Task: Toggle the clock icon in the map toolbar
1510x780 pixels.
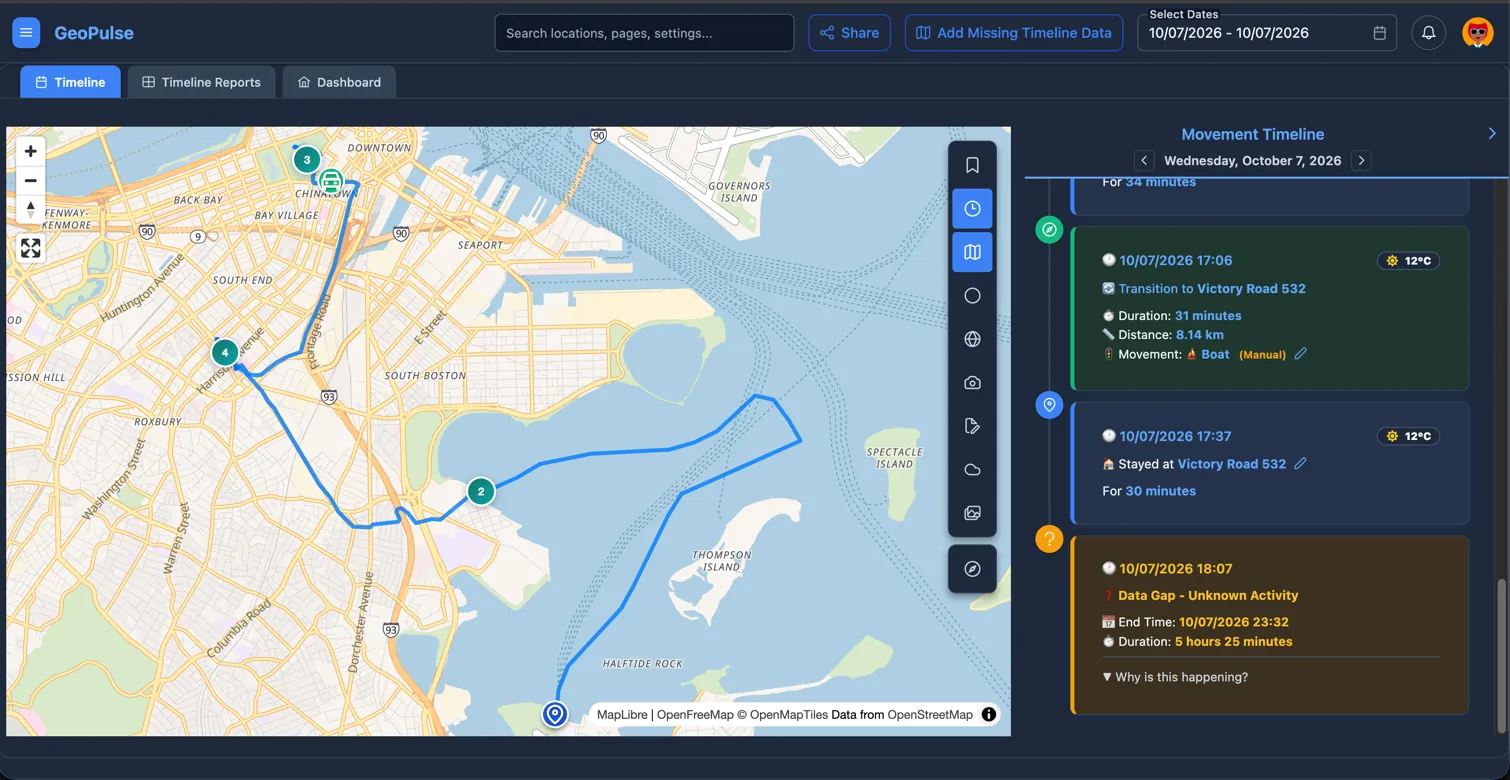Action: click(x=972, y=209)
